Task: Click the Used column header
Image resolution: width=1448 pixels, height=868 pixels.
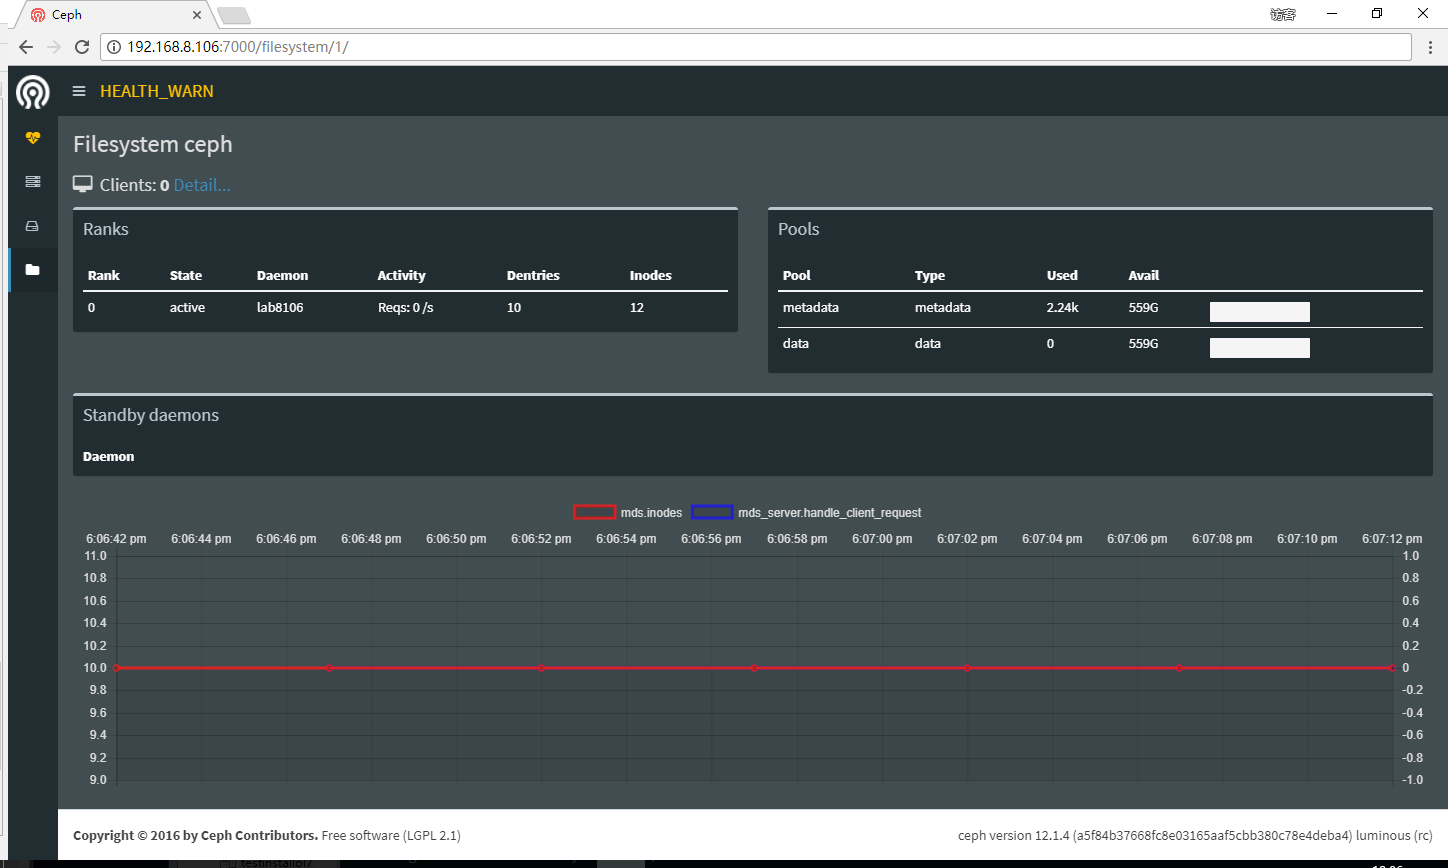Action: tap(1062, 275)
